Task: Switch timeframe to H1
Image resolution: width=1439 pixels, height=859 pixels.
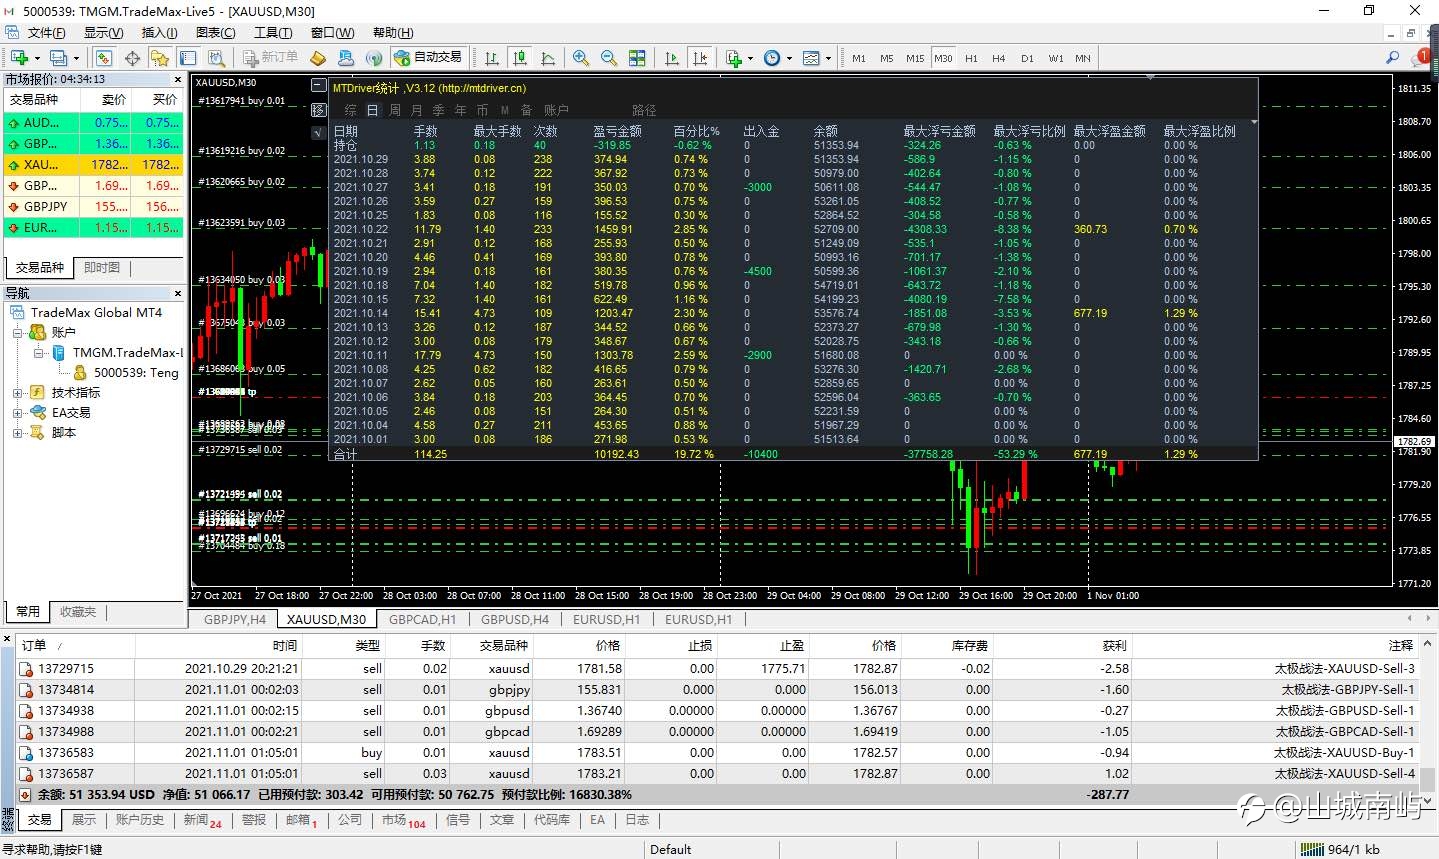Action: pyautogui.click(x=971, y=58)
